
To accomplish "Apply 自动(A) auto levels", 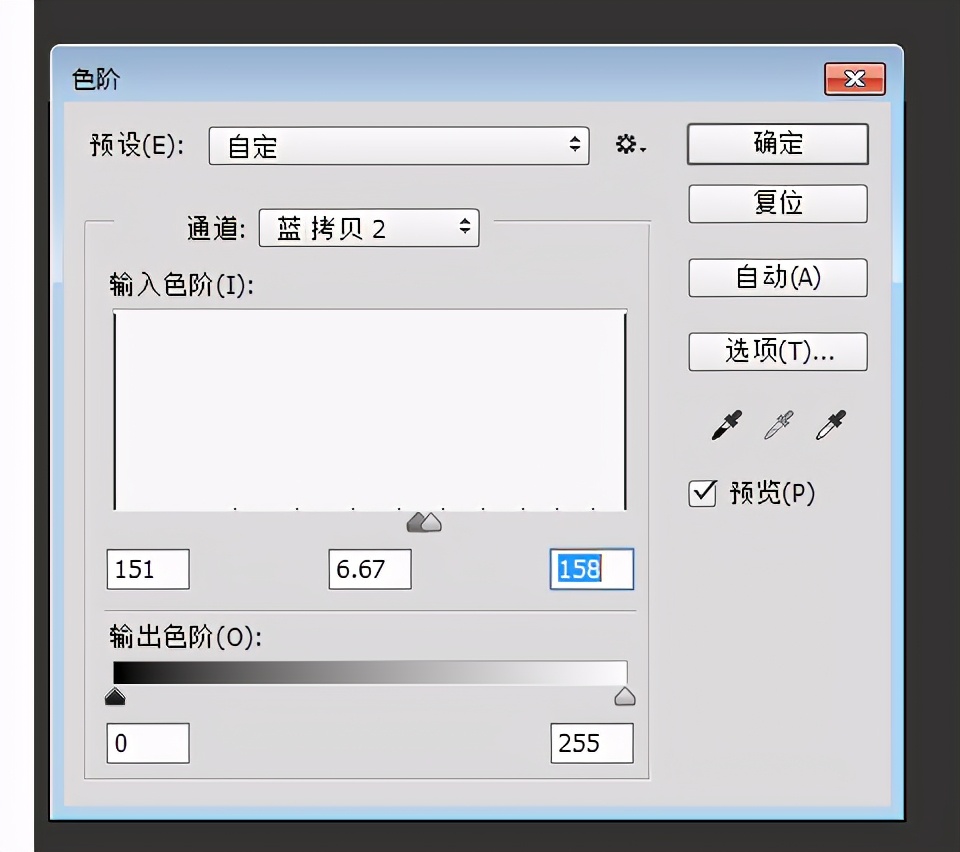I will (x=777, y=278).
